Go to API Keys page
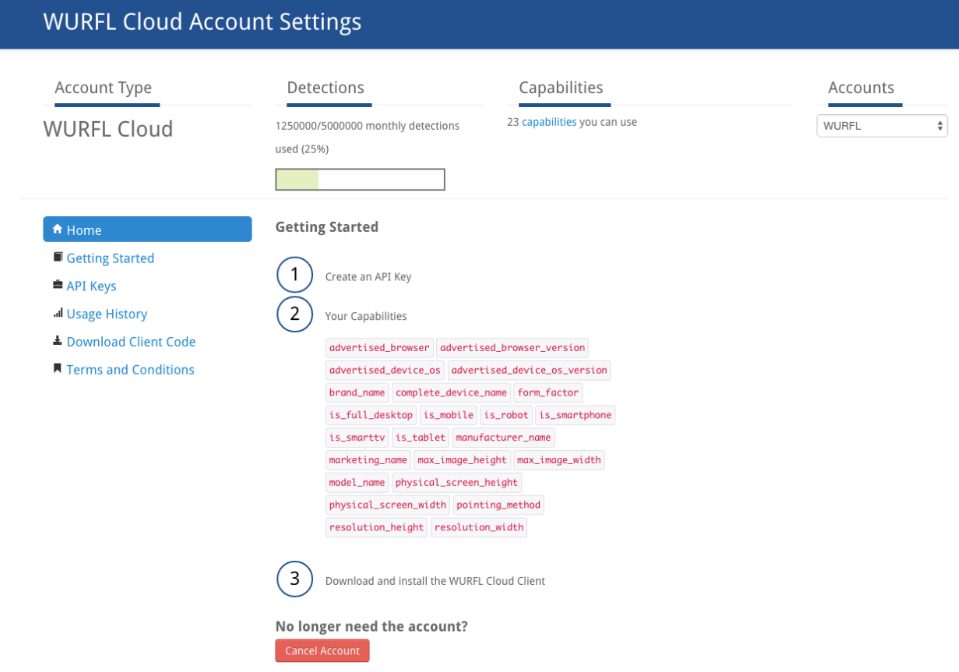This screenshot has height=672, width=959. (x=91, y=286)
